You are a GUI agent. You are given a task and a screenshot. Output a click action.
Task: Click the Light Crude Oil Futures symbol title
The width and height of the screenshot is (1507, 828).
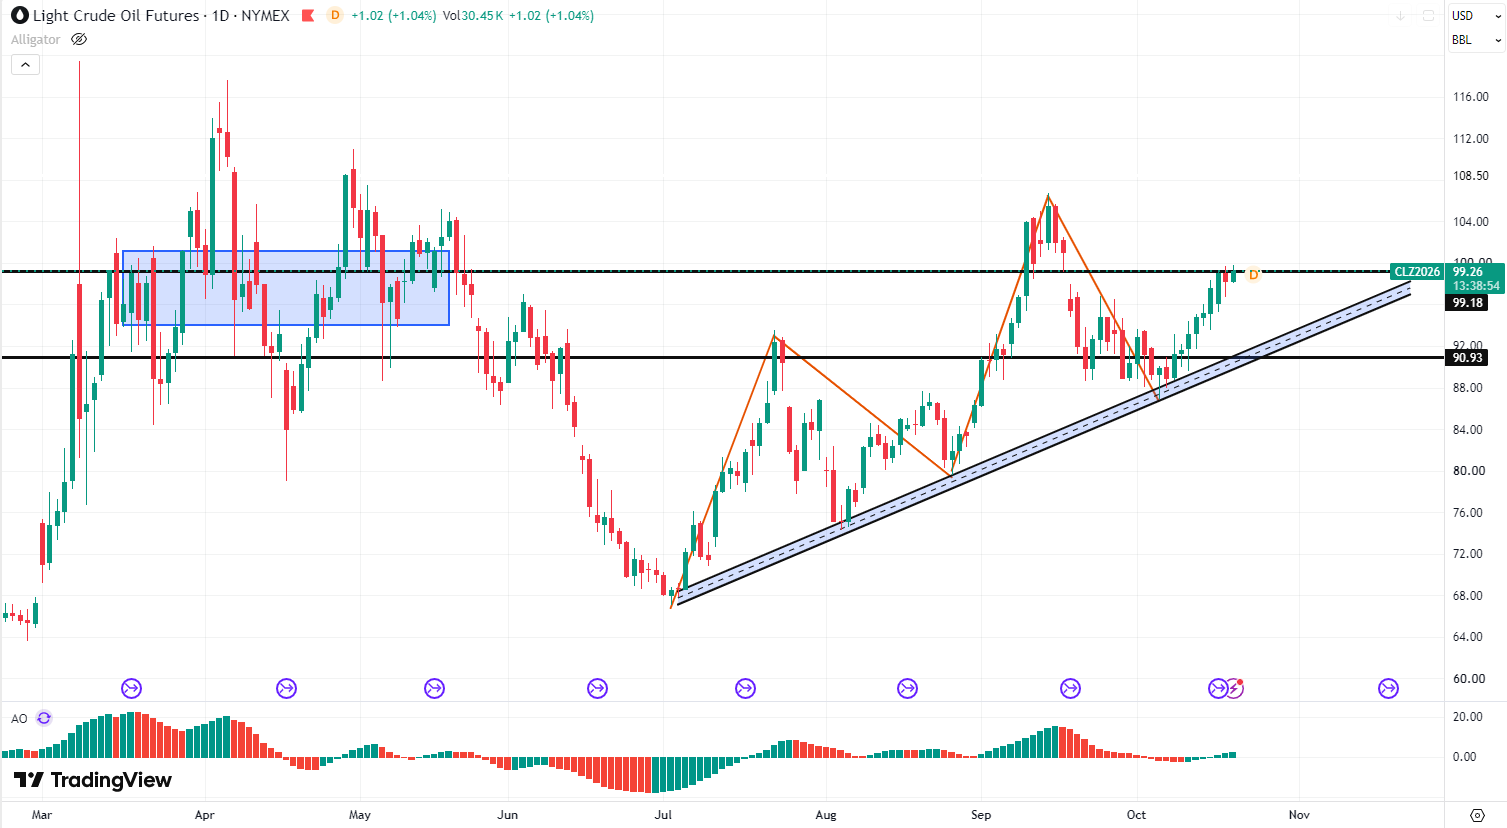tap(116, 16)
